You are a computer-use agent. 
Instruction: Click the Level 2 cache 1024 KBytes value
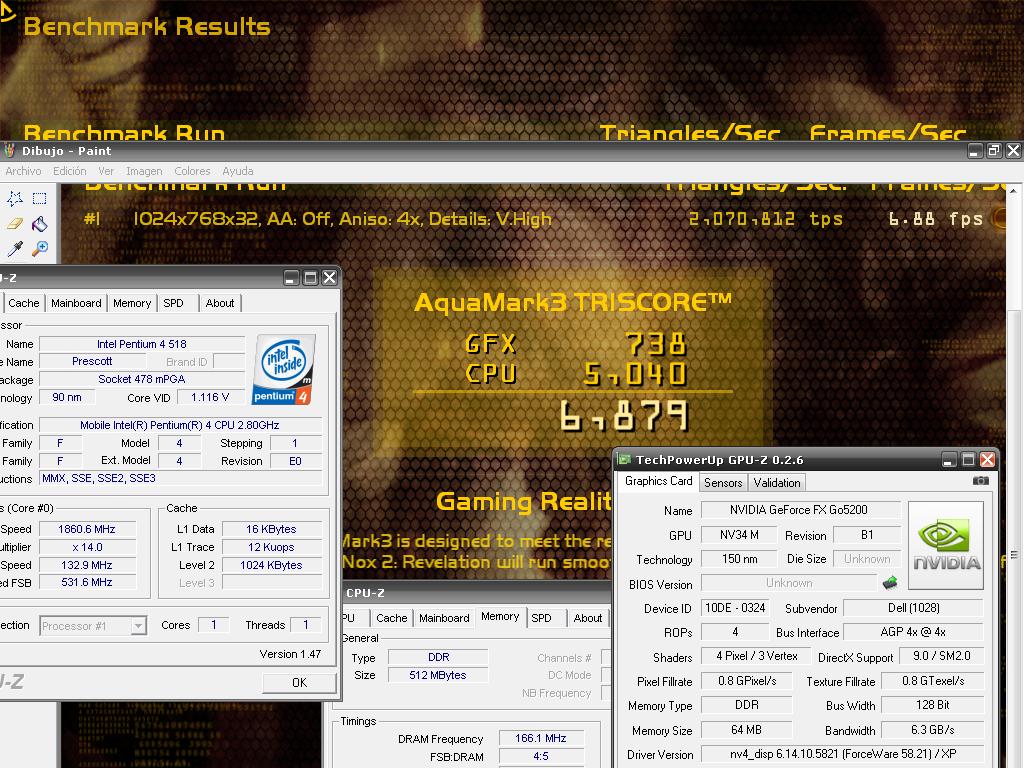pyautogui.click(x=271, y=565)
